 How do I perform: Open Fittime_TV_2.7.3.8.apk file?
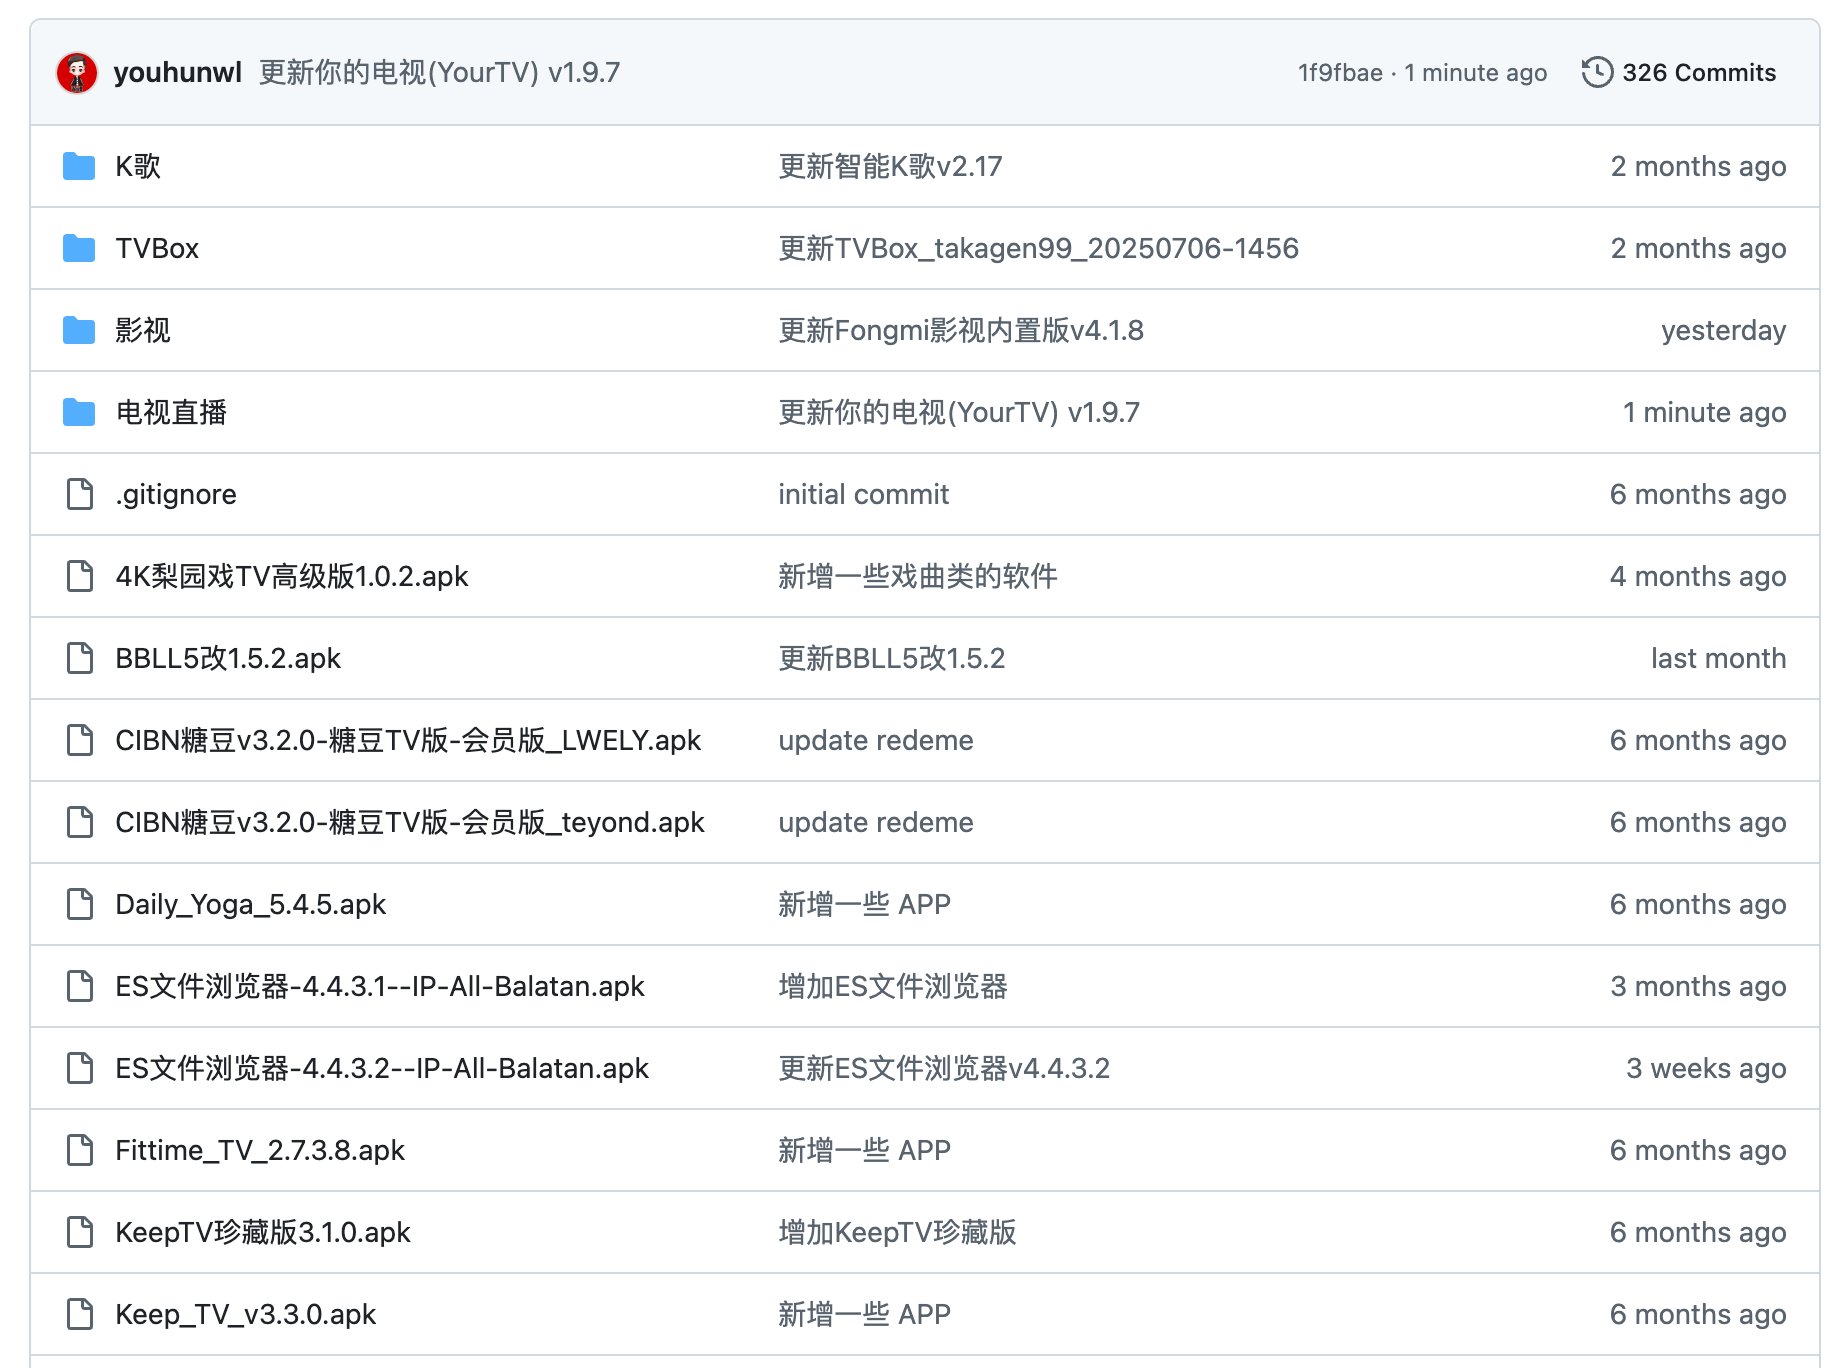pyautogui.click(x=259, y=1150)
